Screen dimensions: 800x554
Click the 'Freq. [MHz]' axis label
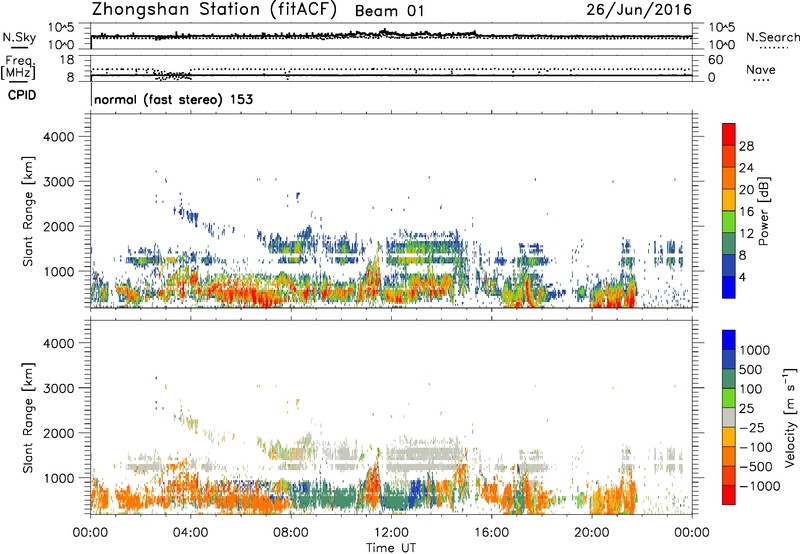(18, 68)
